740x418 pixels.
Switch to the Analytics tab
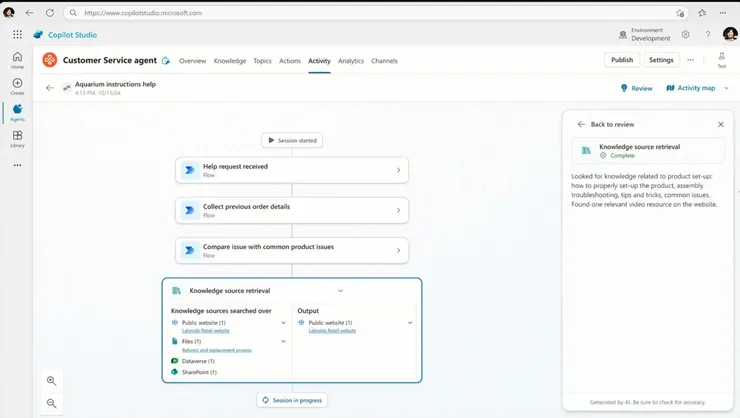[x=351, y=61]
